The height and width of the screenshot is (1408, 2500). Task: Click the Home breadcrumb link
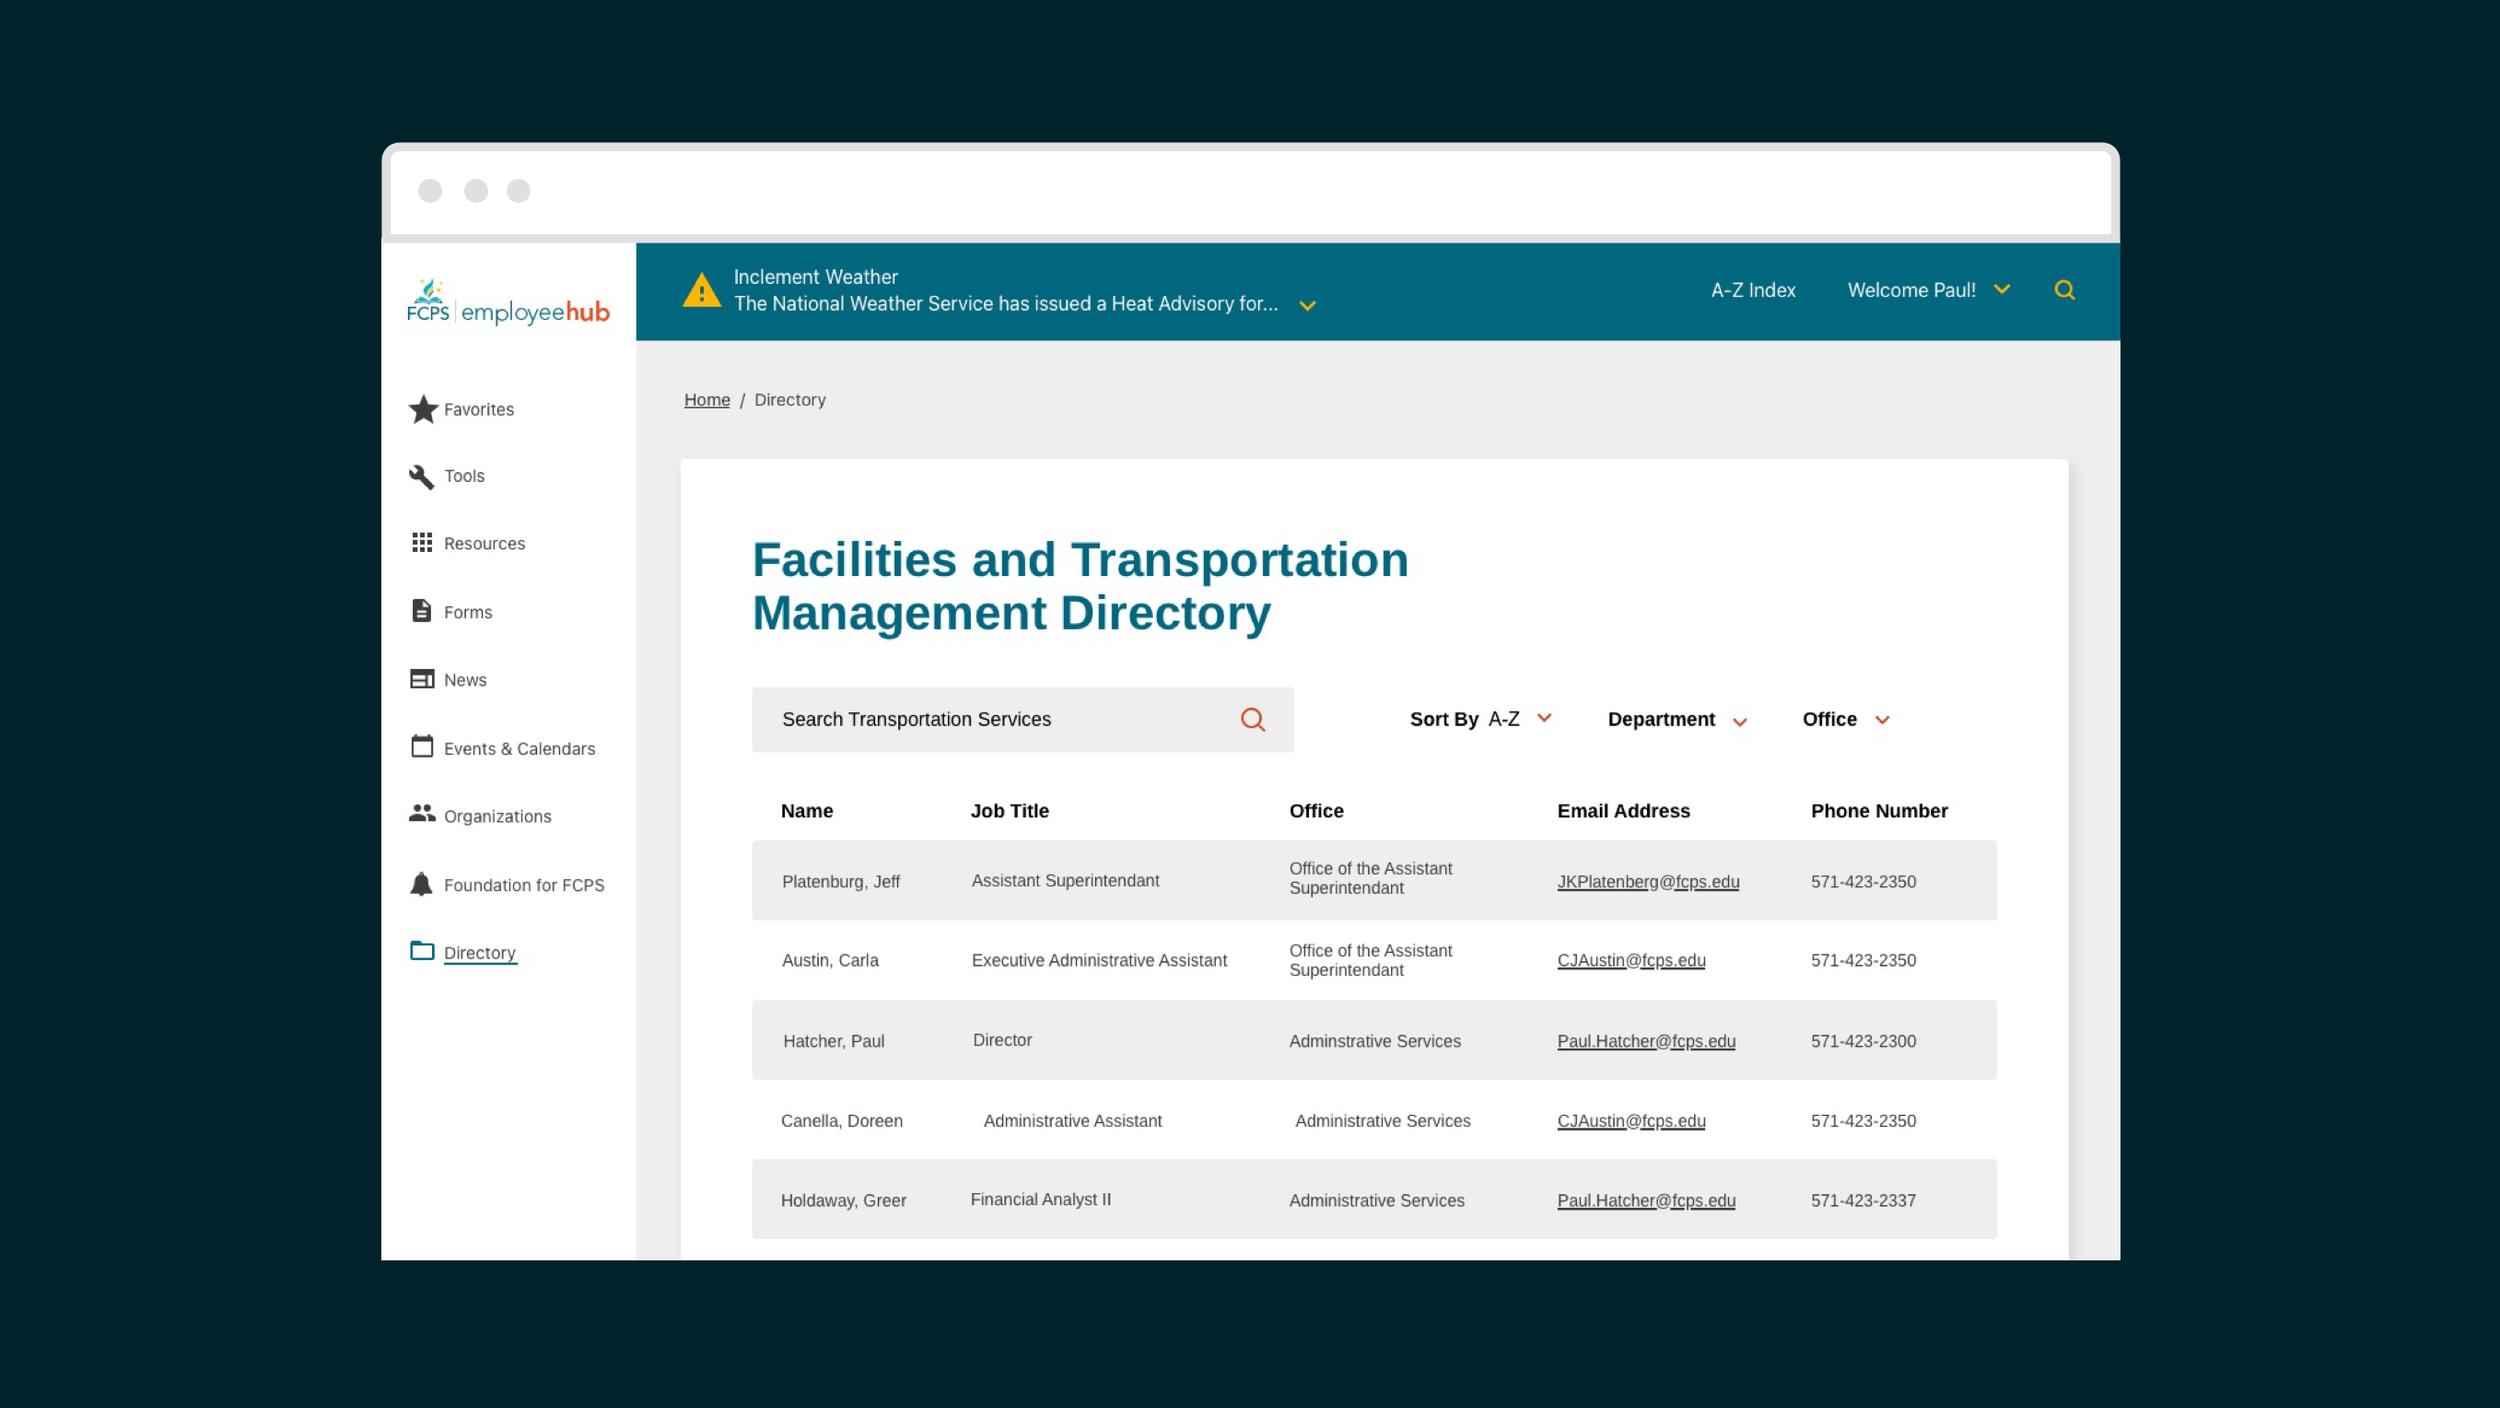pos(706,400)
